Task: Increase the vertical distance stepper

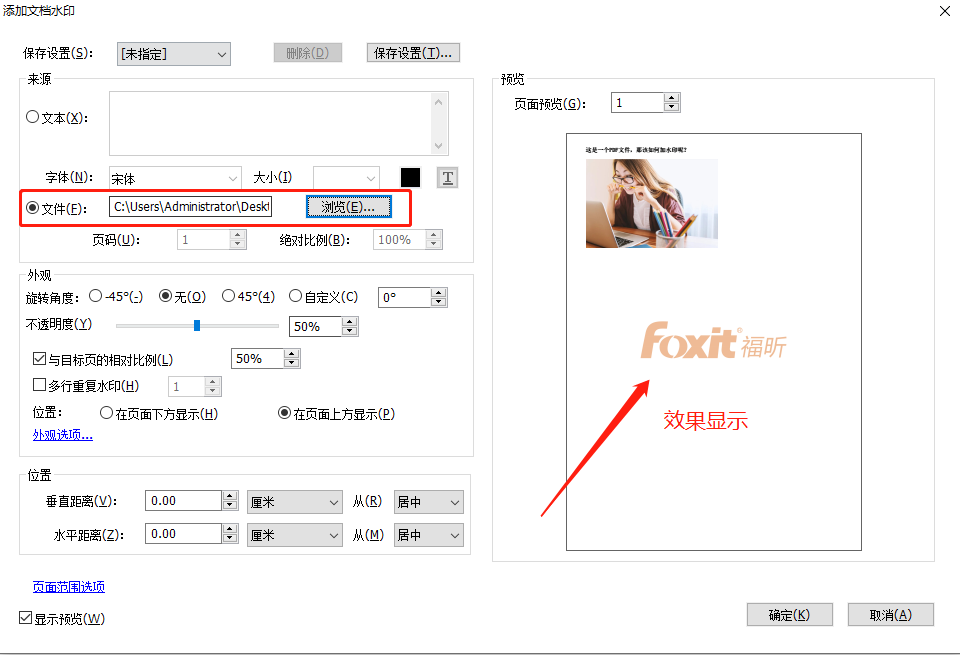Action: [230, 497]
